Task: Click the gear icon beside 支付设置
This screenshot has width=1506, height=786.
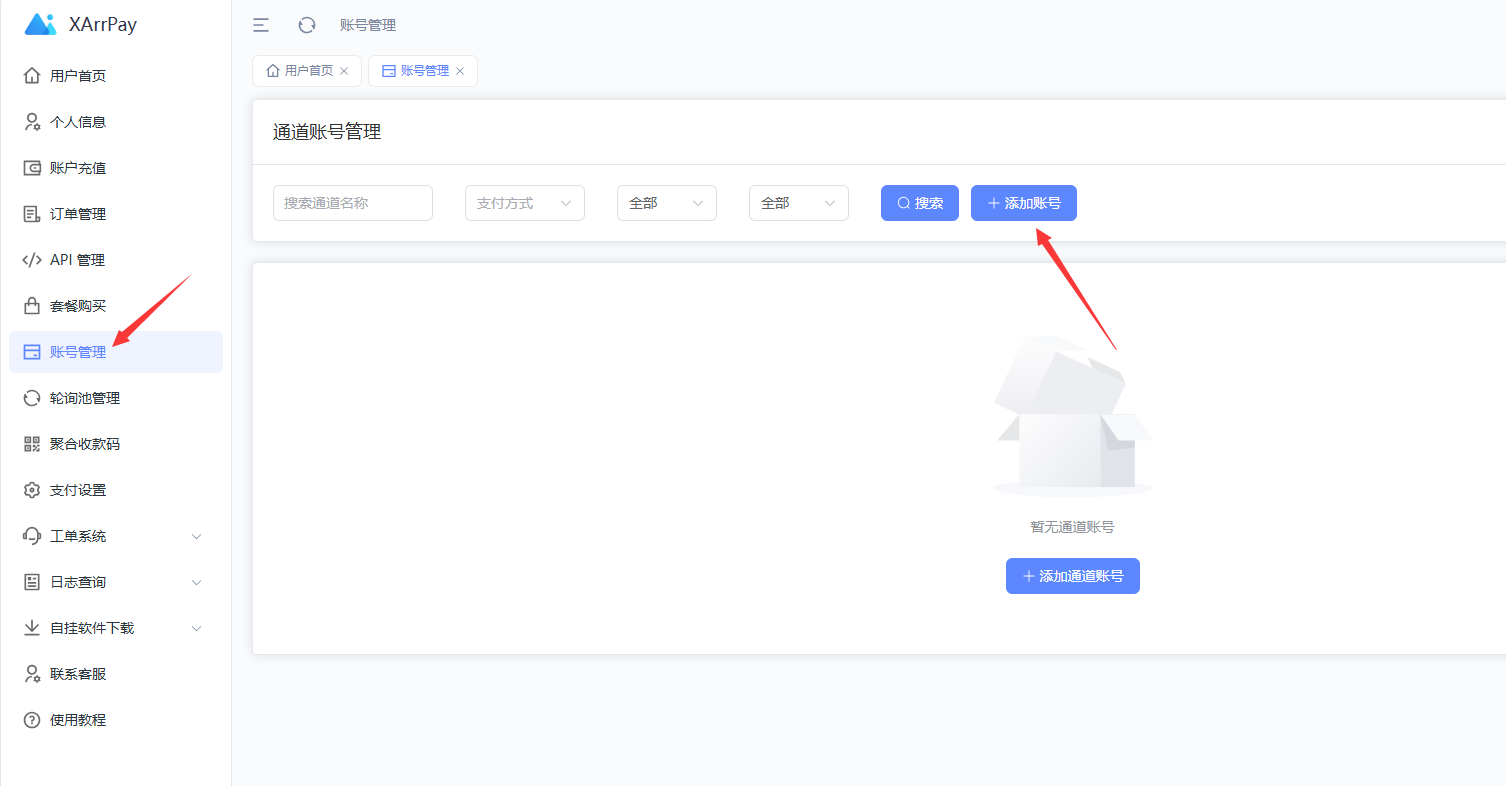Action: point(32,490)
